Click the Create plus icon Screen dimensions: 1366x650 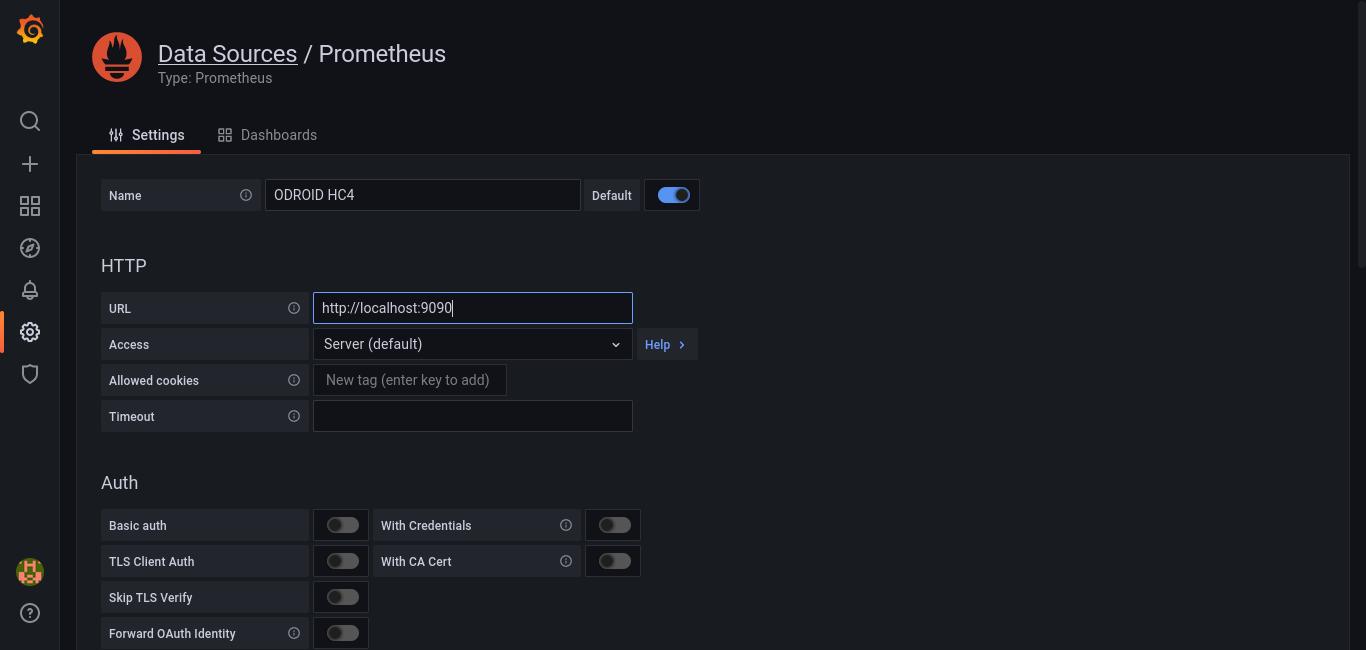click(30, 164)
